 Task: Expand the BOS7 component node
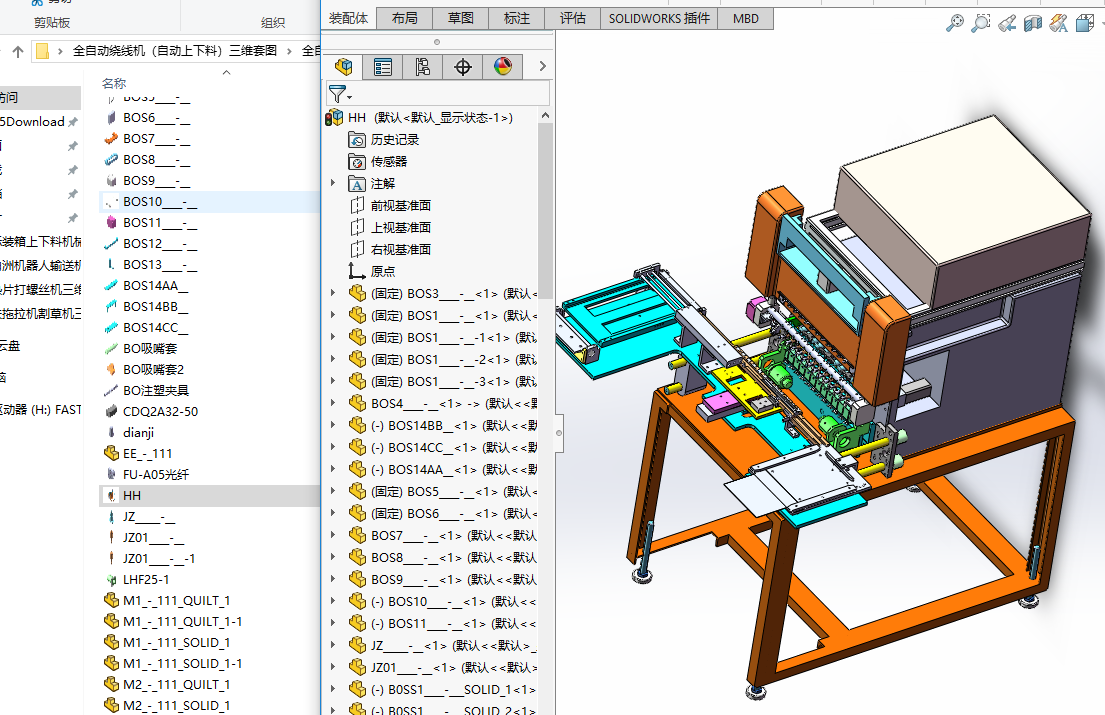click(x=333, y=535)
